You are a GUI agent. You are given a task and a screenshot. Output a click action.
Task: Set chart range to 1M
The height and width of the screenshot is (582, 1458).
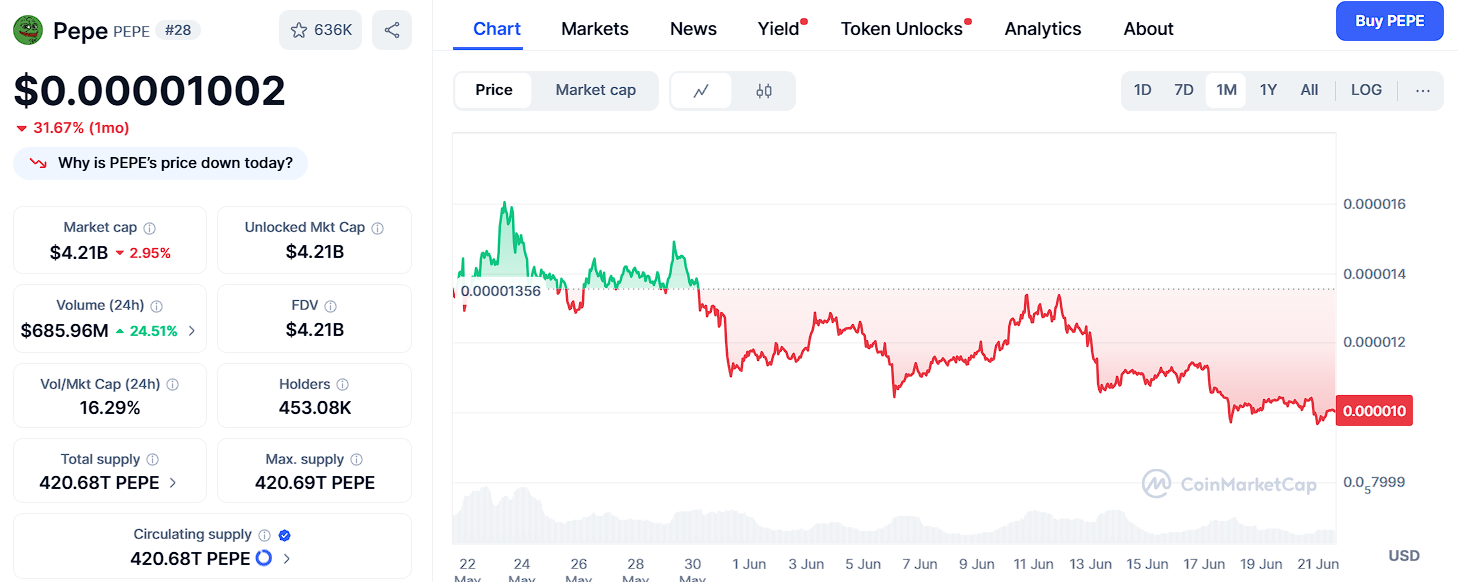pos(1226,90)
